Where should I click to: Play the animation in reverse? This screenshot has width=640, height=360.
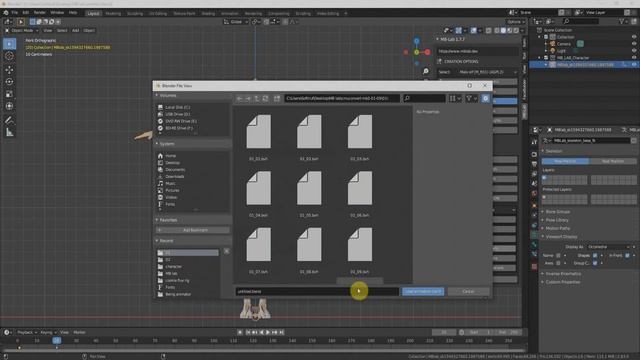pos(261,333)
